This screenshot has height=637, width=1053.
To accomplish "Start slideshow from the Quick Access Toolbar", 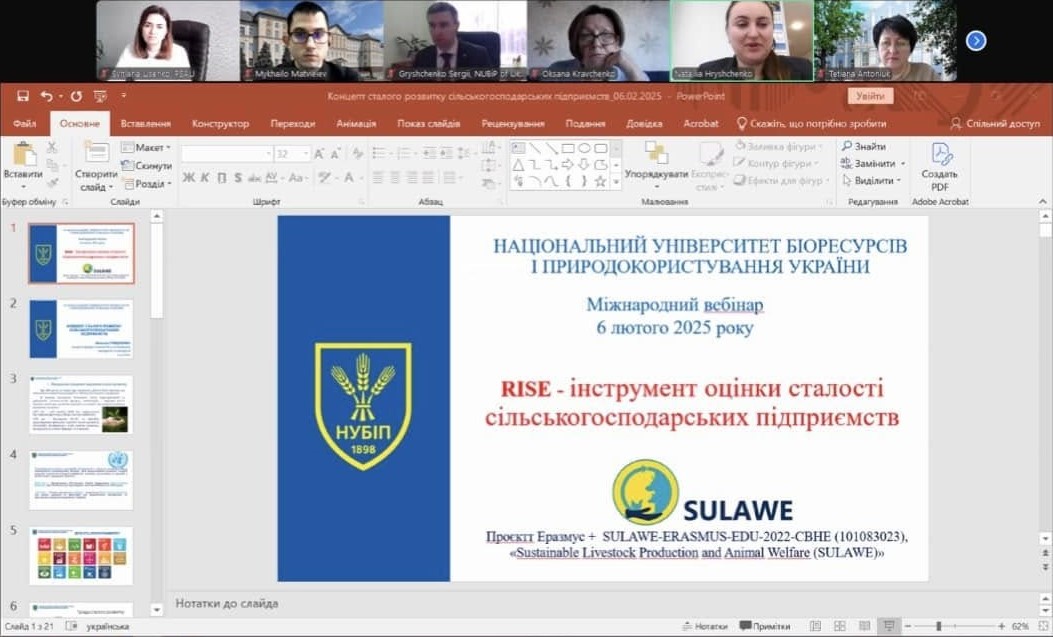I will pos(100,96).
